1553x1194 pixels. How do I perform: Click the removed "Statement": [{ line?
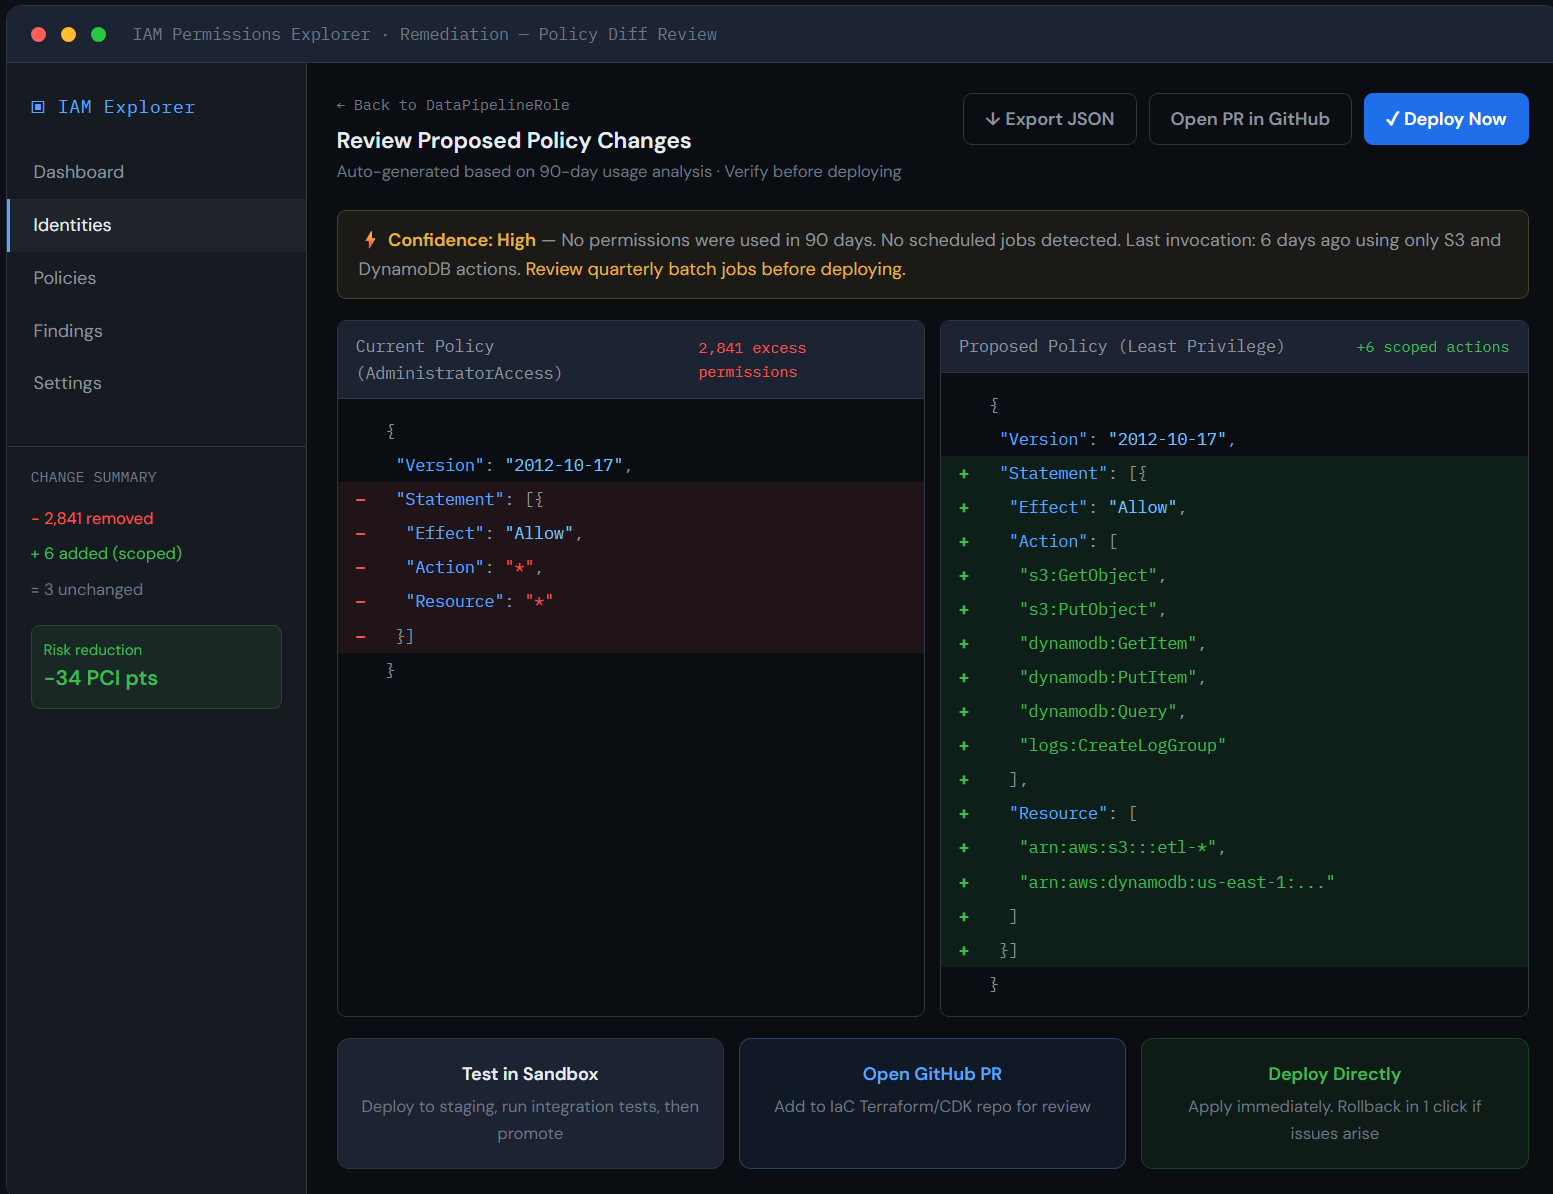coord(631,499)
